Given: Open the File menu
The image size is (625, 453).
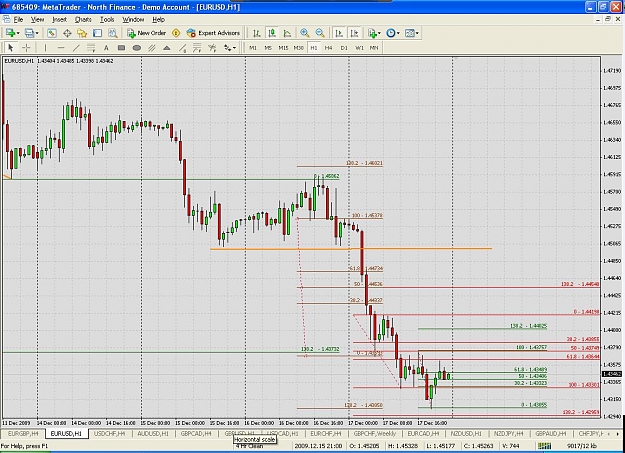Looking at the screenshot, I should (x=18, y=20).
